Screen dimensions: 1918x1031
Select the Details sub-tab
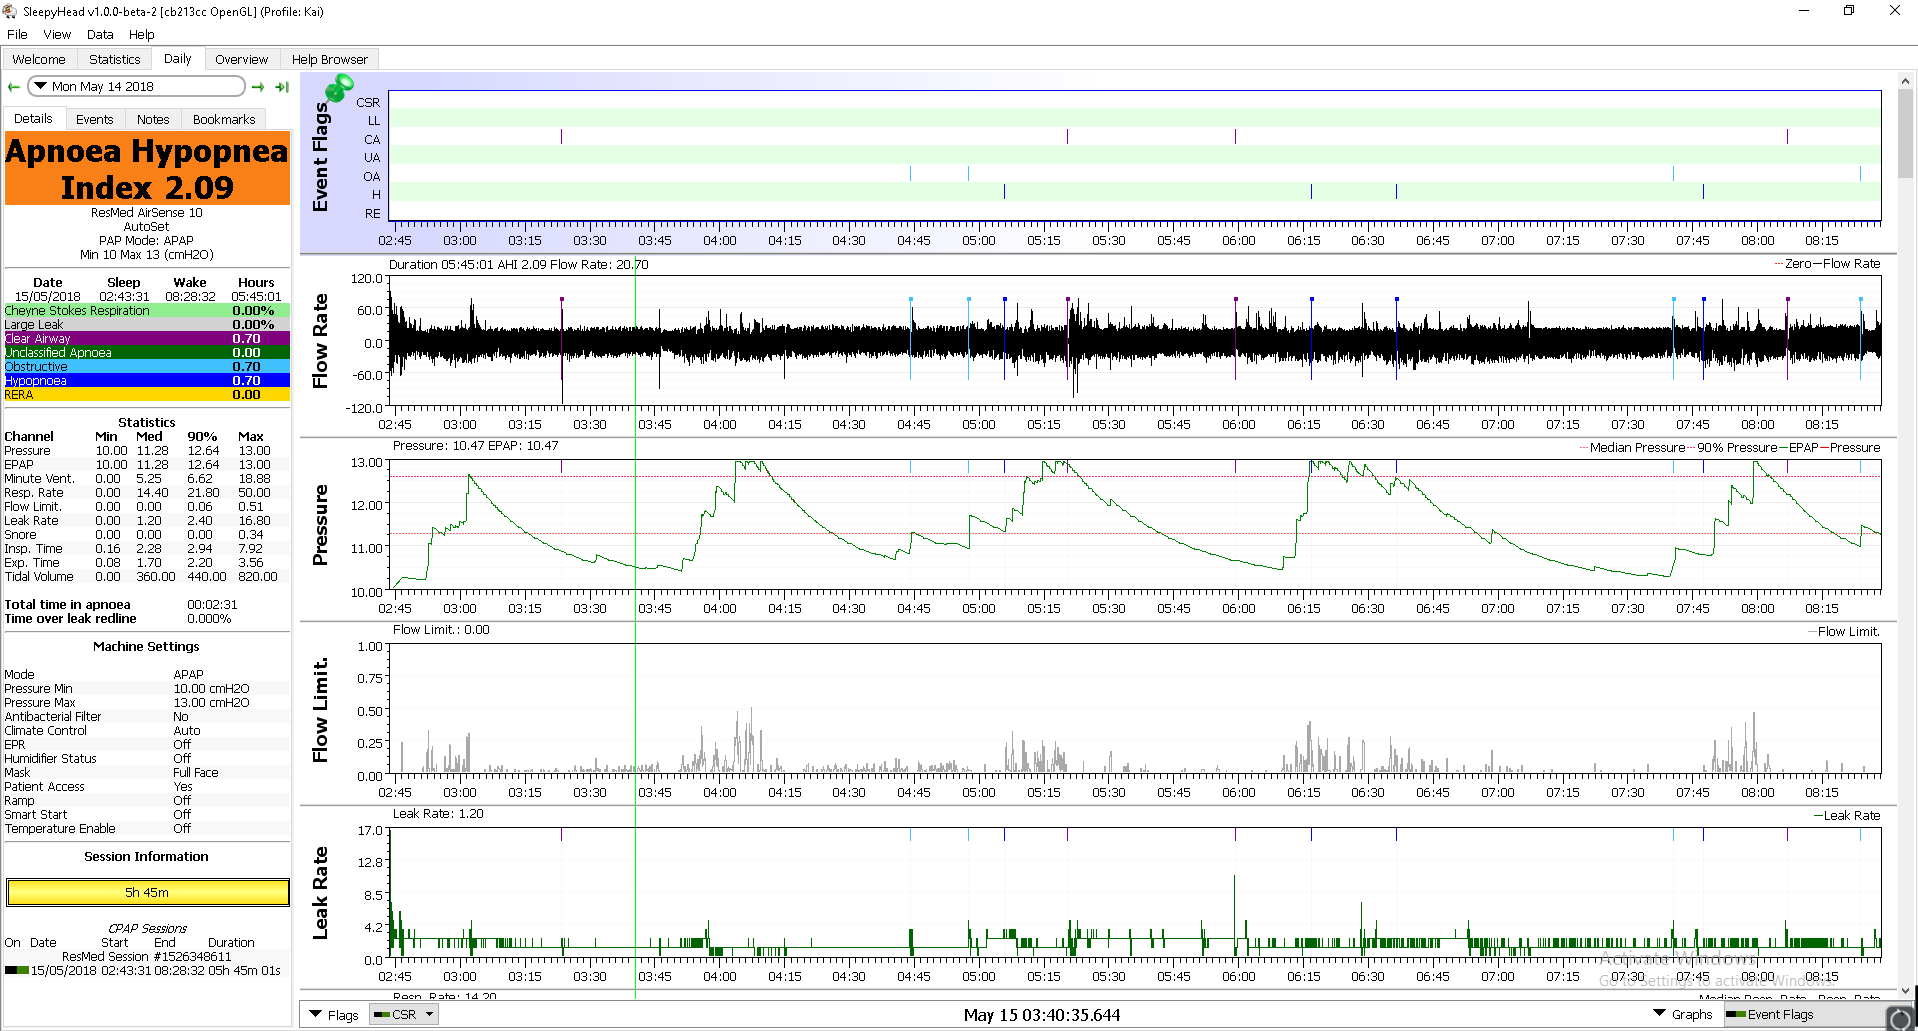(x=33, y=118)
